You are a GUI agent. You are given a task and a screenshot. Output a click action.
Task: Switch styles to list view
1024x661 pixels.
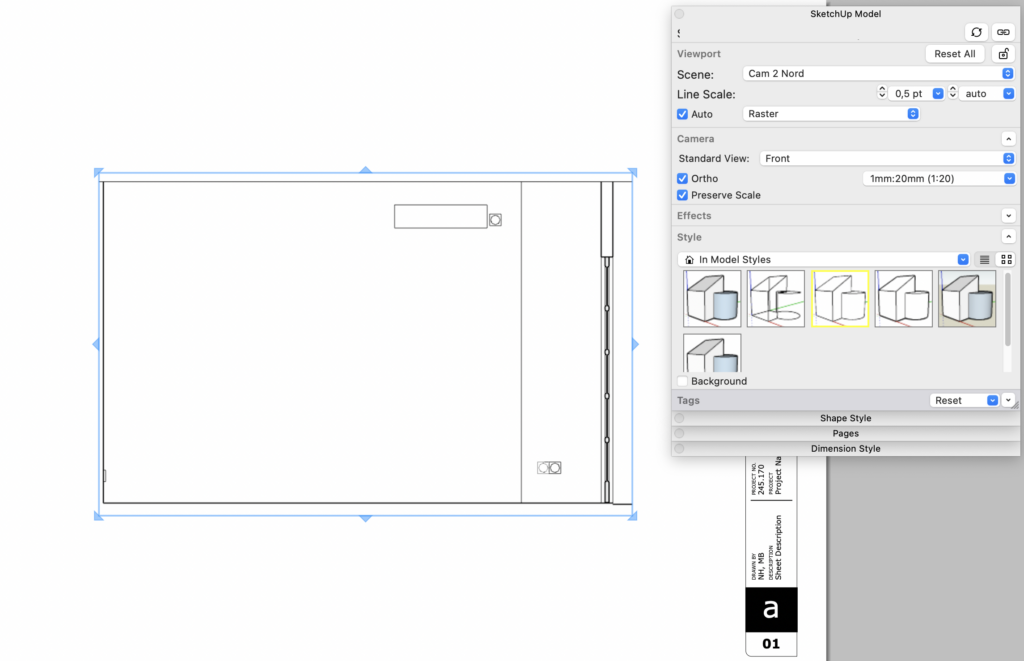(x=984, y=259)
